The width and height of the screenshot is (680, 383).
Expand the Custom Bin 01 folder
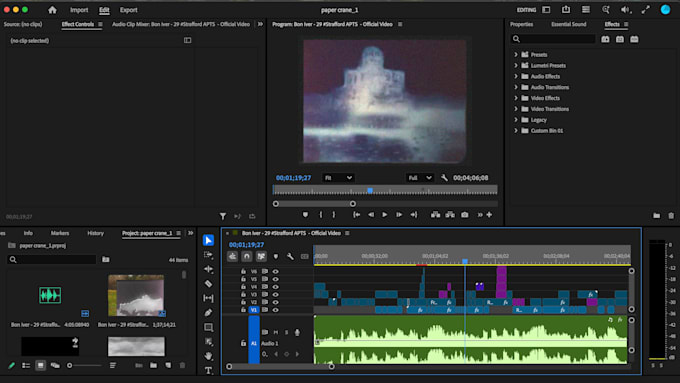(516, 131)
